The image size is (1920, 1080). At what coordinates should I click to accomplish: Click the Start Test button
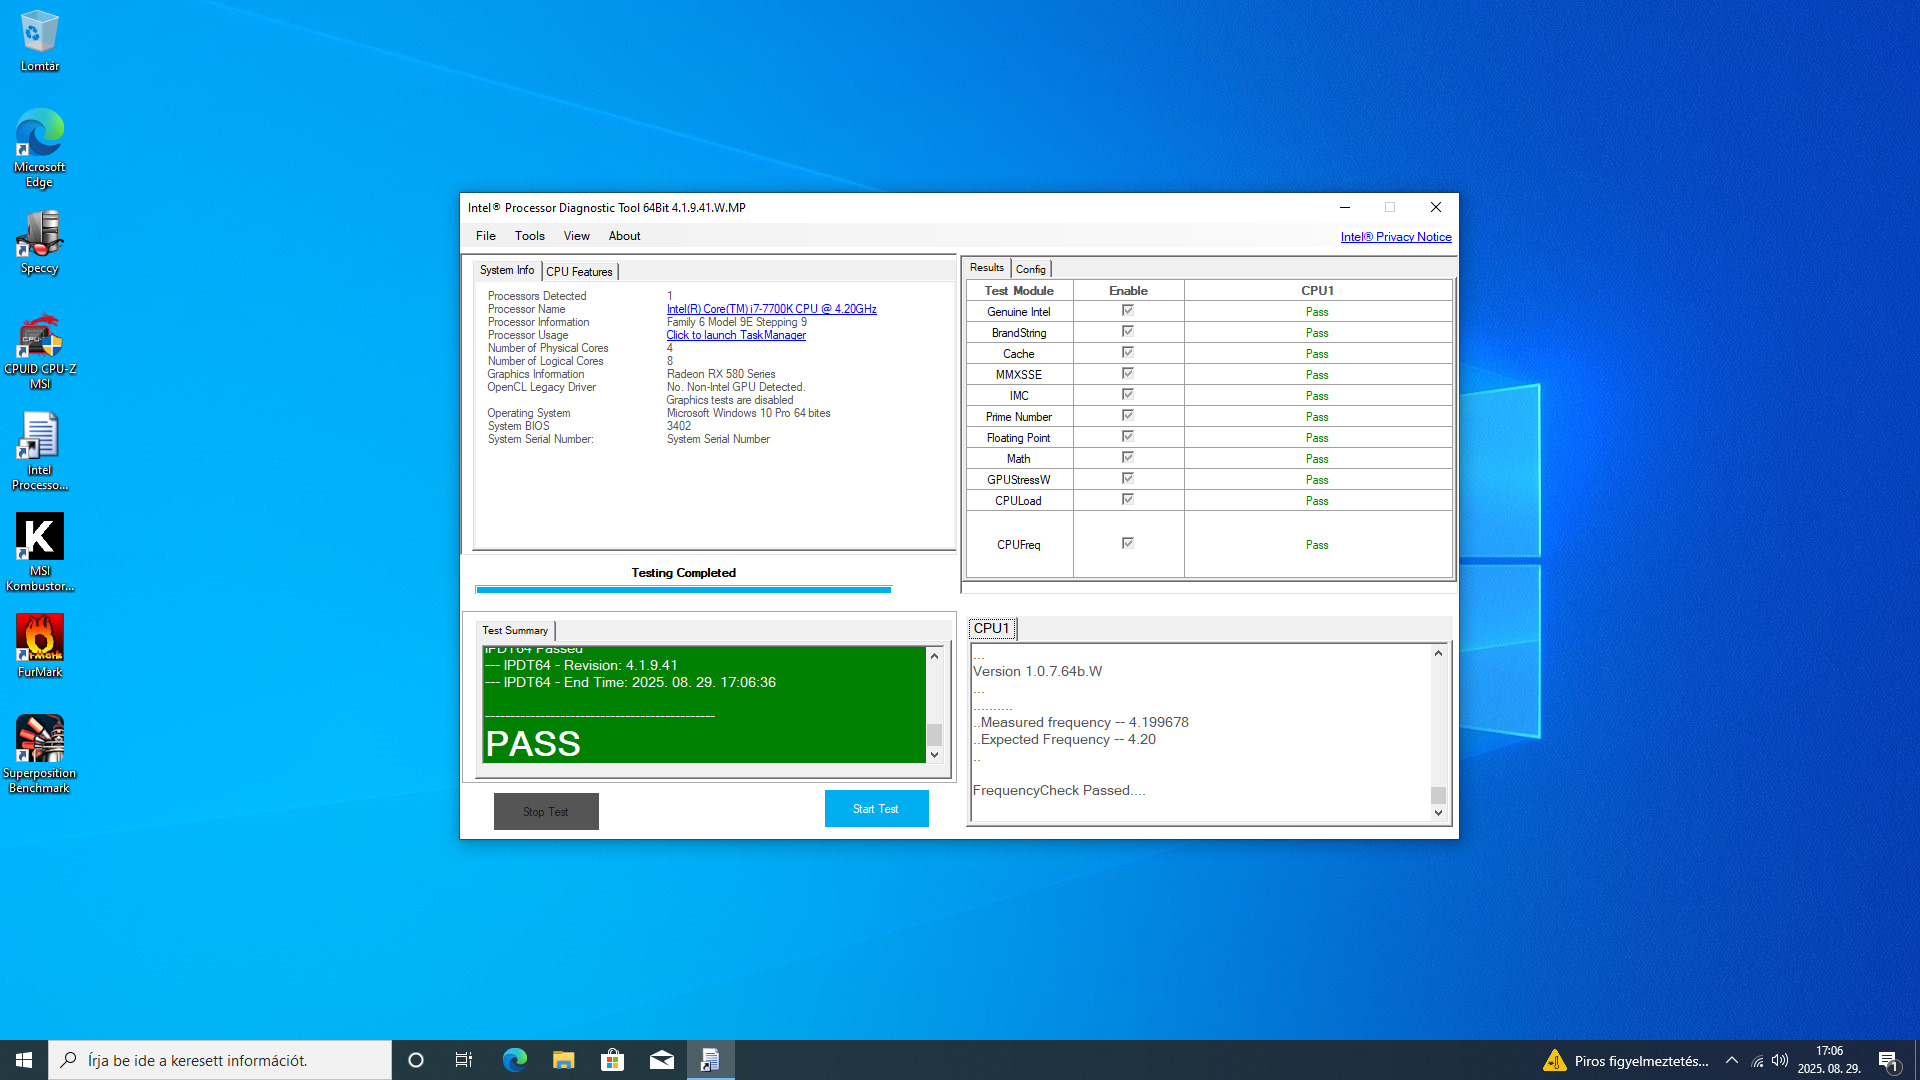(x=876, y=809)
